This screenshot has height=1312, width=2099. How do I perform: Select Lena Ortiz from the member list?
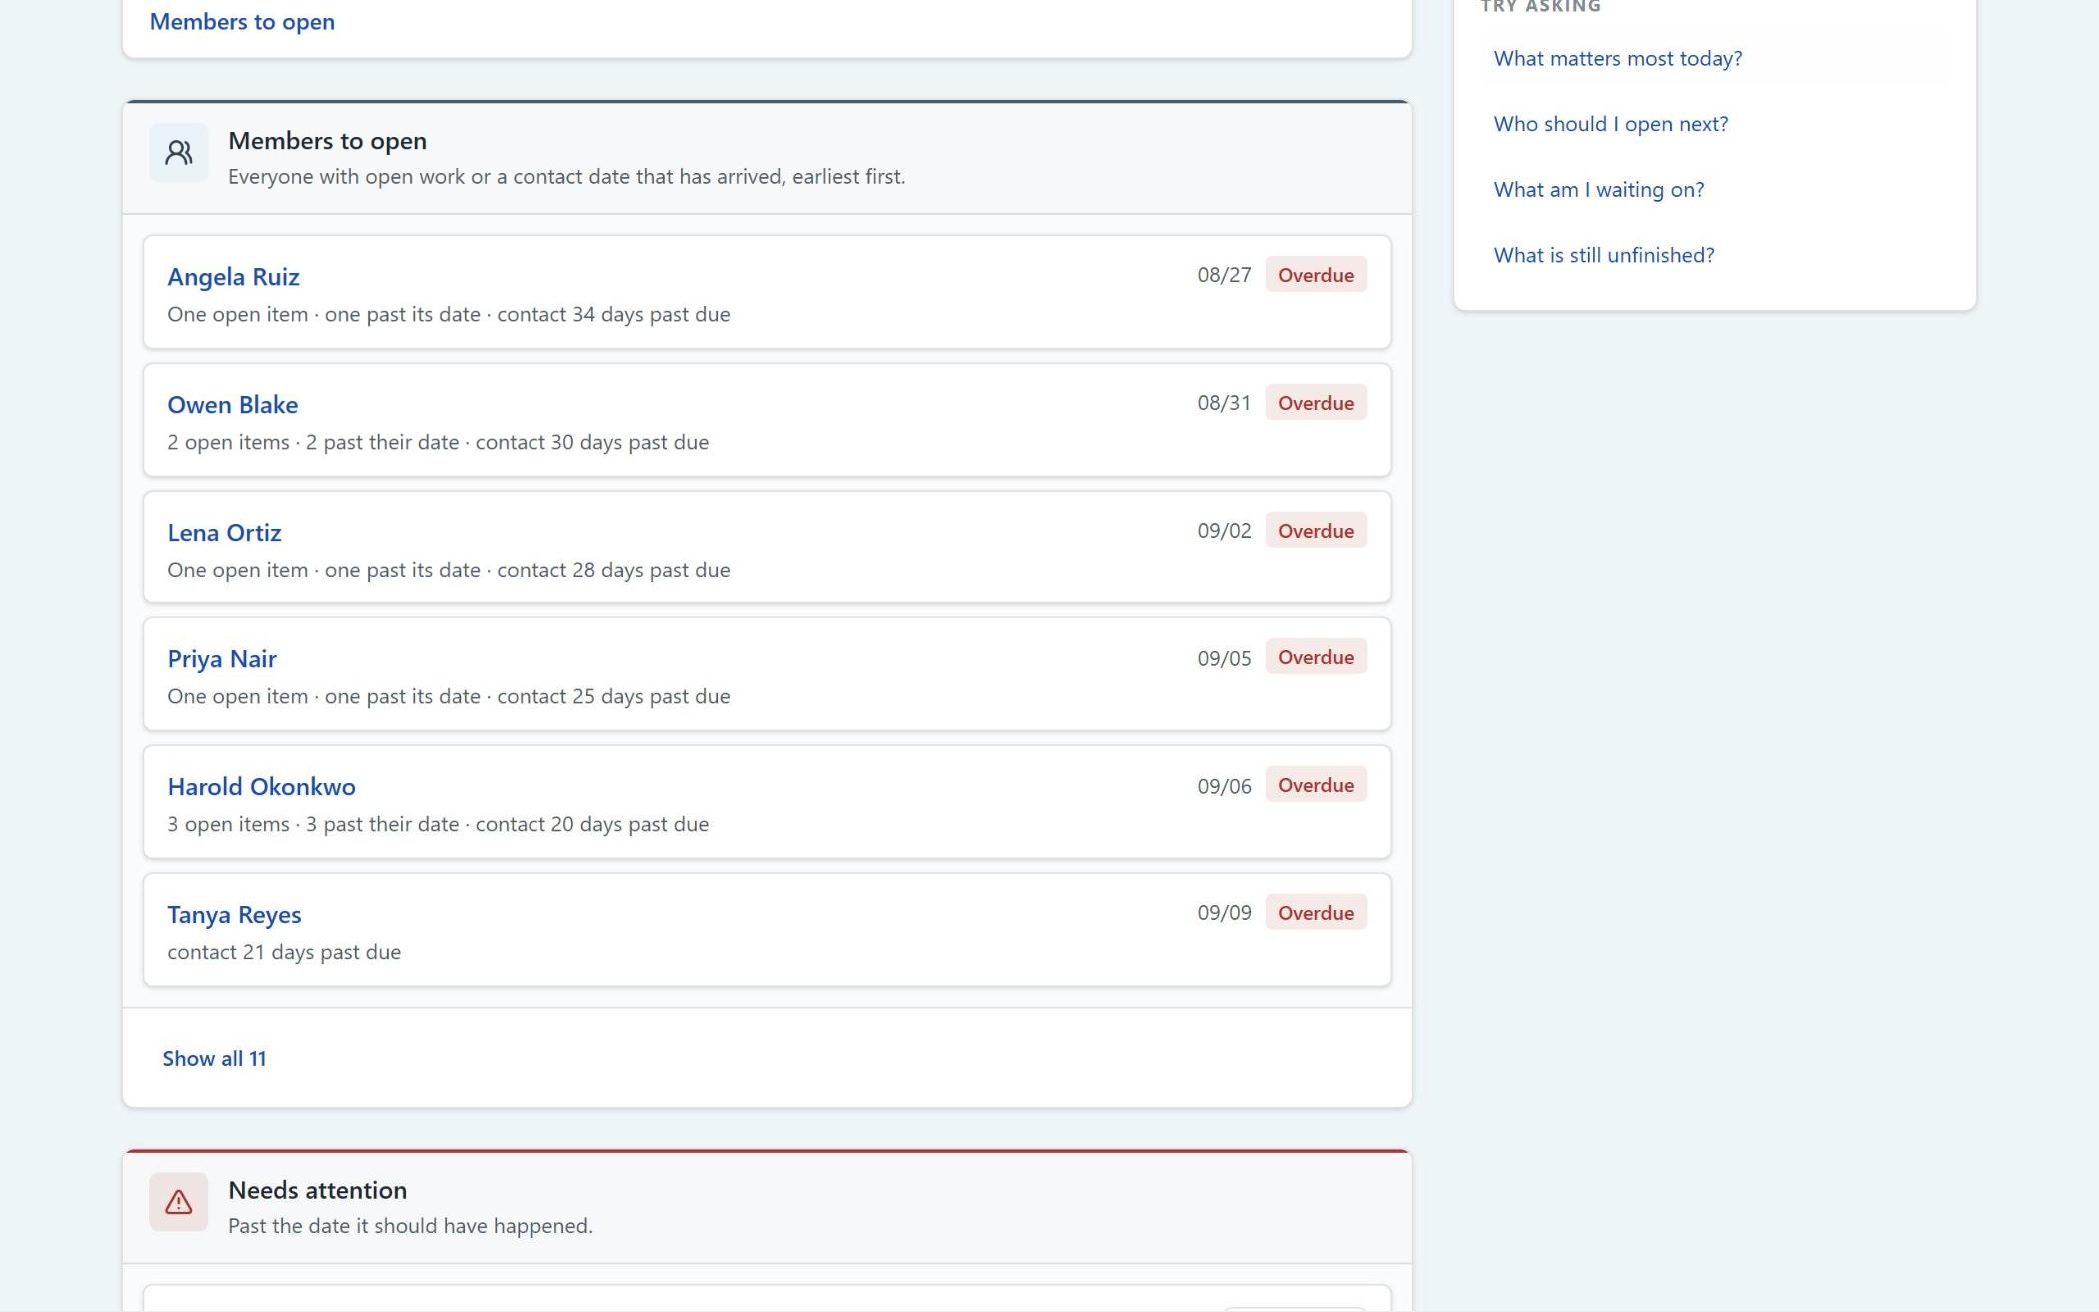[224, 533]
